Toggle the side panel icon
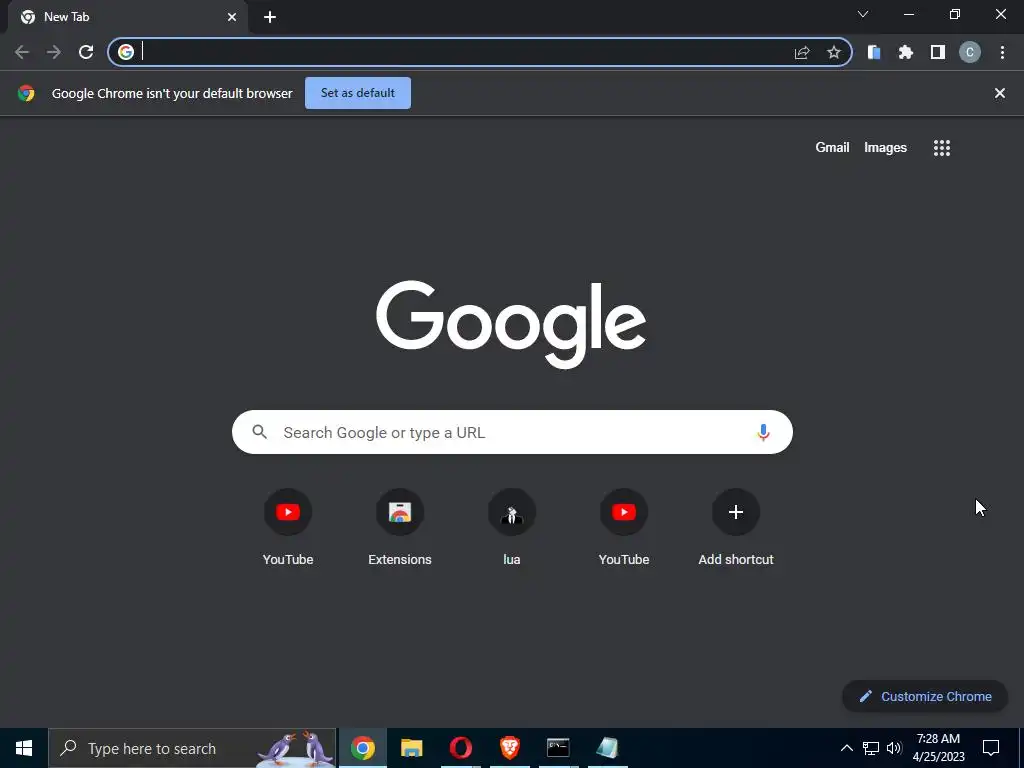Screen dimensions: 1024x768 tap(938, 52)
